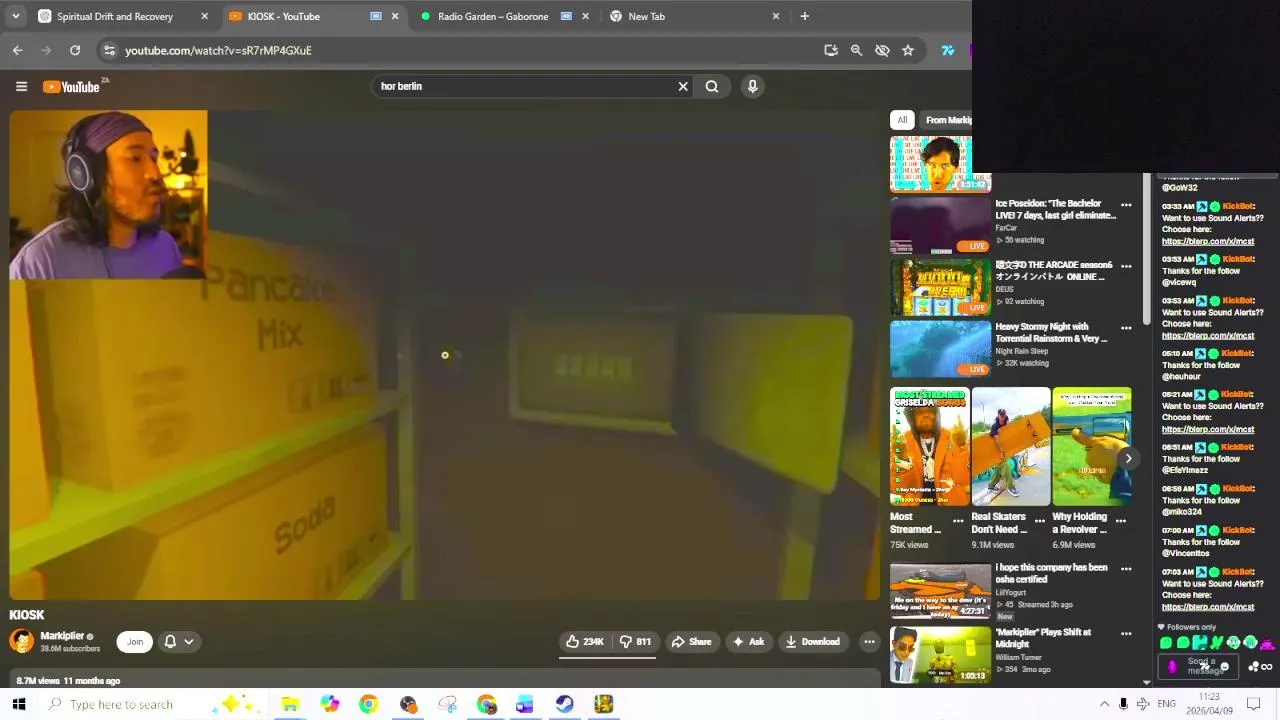Open options for Ice Poseidon video
Viewport: 1280px width, 720px height.
[x=1126, y=205]
